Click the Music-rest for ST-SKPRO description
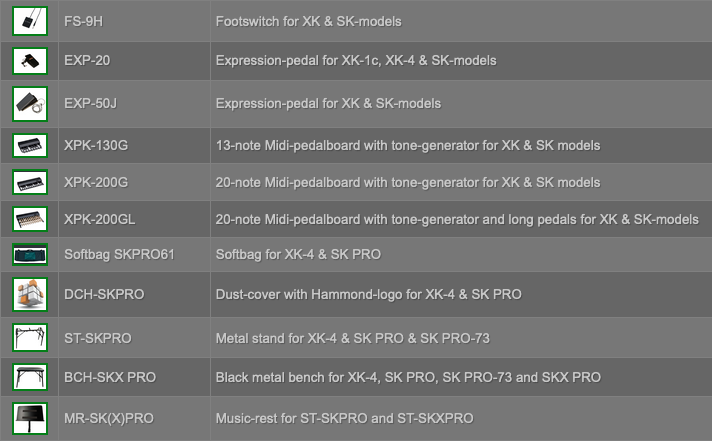Viewport: 712px width, 441px height. (x=345, y=418)
